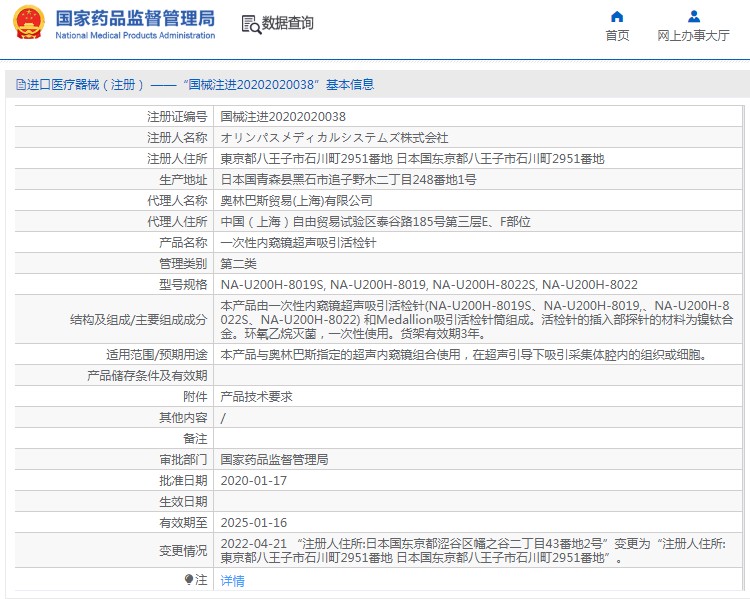750x599 pixels.
Task: Click the 注册人名称 row label
Action: [177, 138]
